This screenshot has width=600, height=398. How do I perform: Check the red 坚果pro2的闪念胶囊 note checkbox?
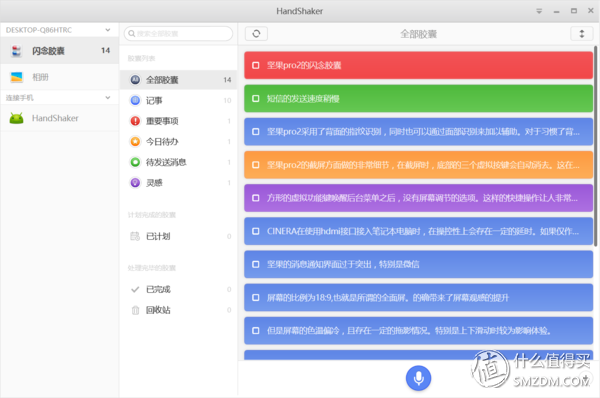[x=256, y=65]
